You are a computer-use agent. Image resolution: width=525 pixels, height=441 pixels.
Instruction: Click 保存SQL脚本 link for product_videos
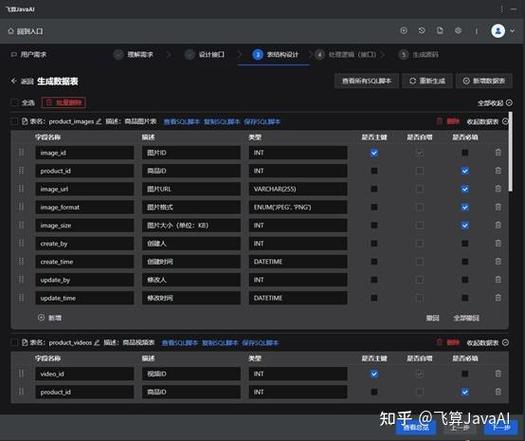260,343
